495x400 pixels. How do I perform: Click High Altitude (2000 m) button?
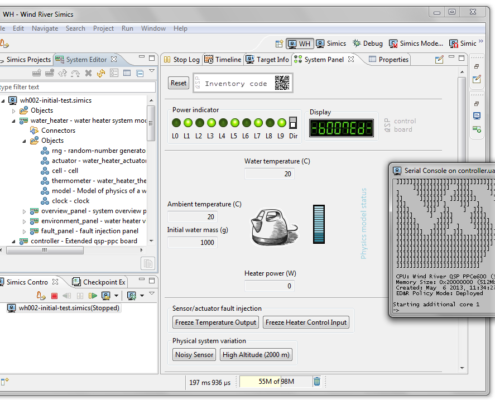click(x=256, y=355)
